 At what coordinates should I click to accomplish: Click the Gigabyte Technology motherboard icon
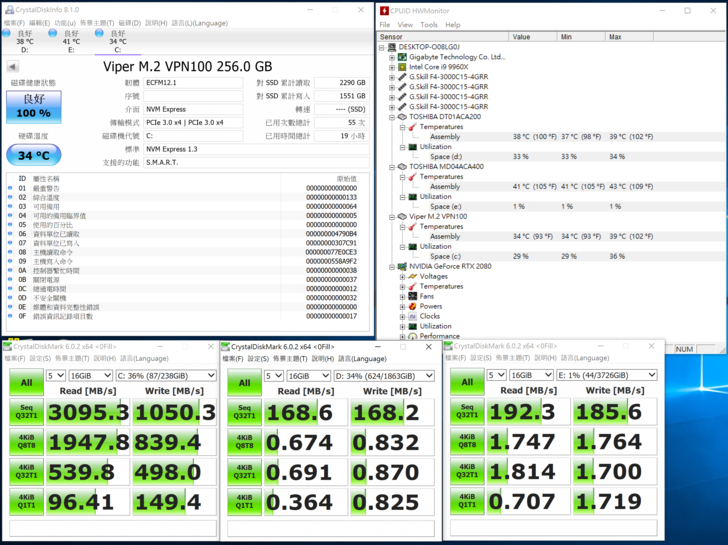click(403, 57)
